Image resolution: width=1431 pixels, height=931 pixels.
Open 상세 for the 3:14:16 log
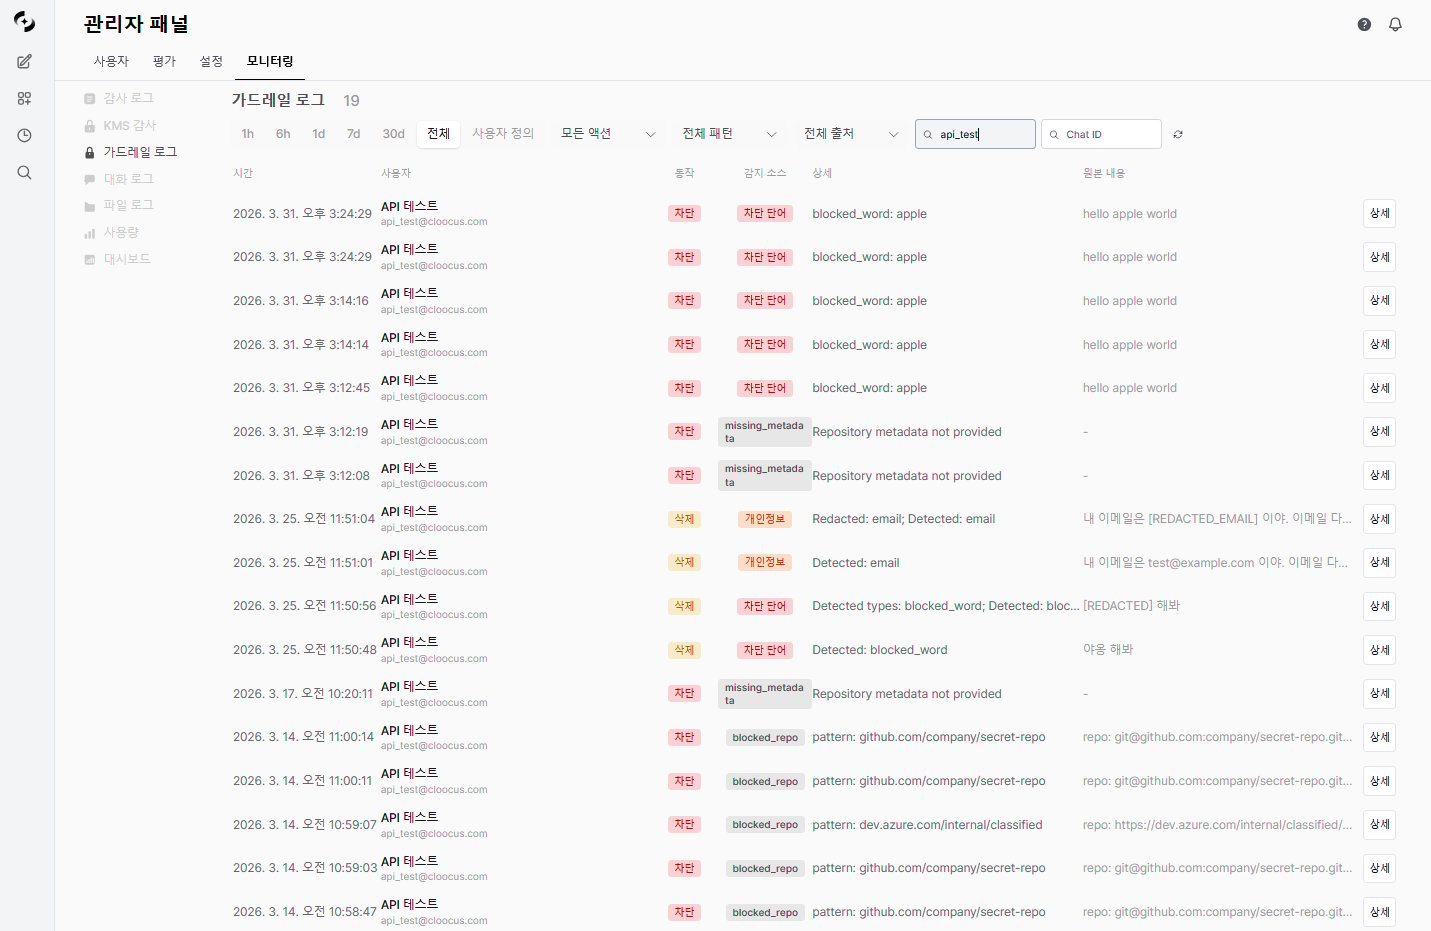click(1379, 300)
